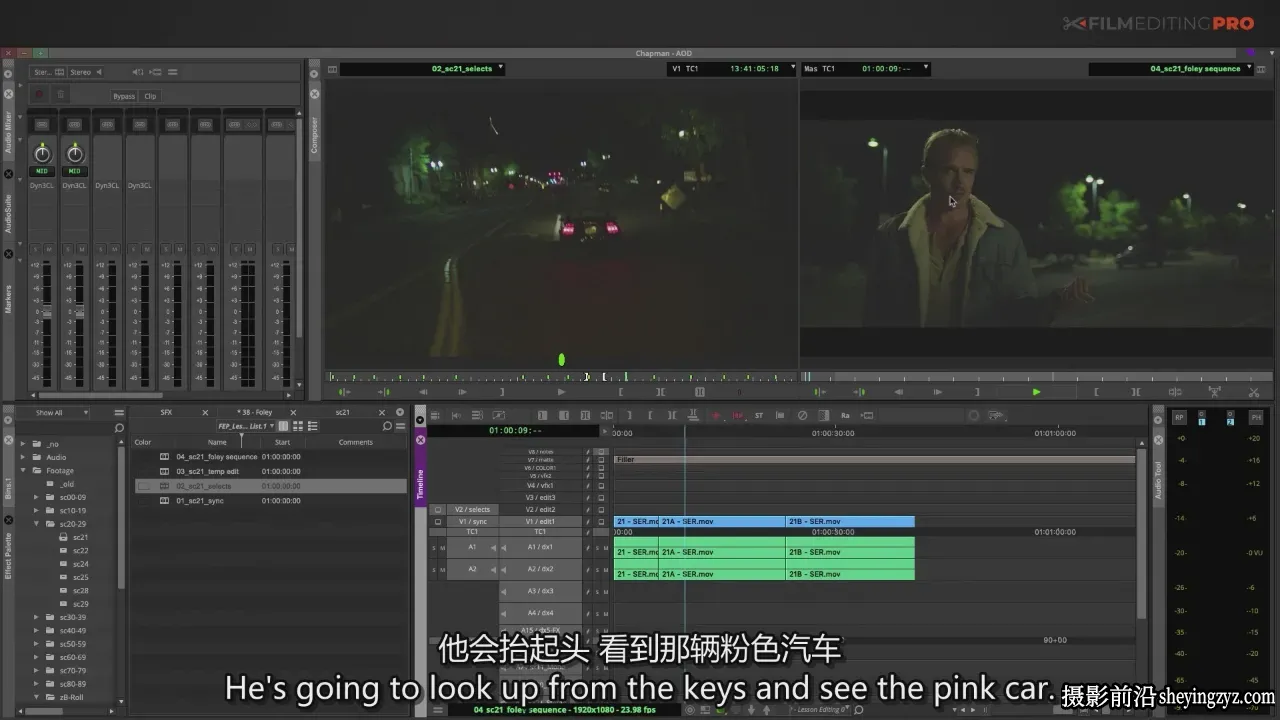This screenshot has height=720, width=1280.
Task: Click the record button in Audio Mixer
Action: (40, 95)
